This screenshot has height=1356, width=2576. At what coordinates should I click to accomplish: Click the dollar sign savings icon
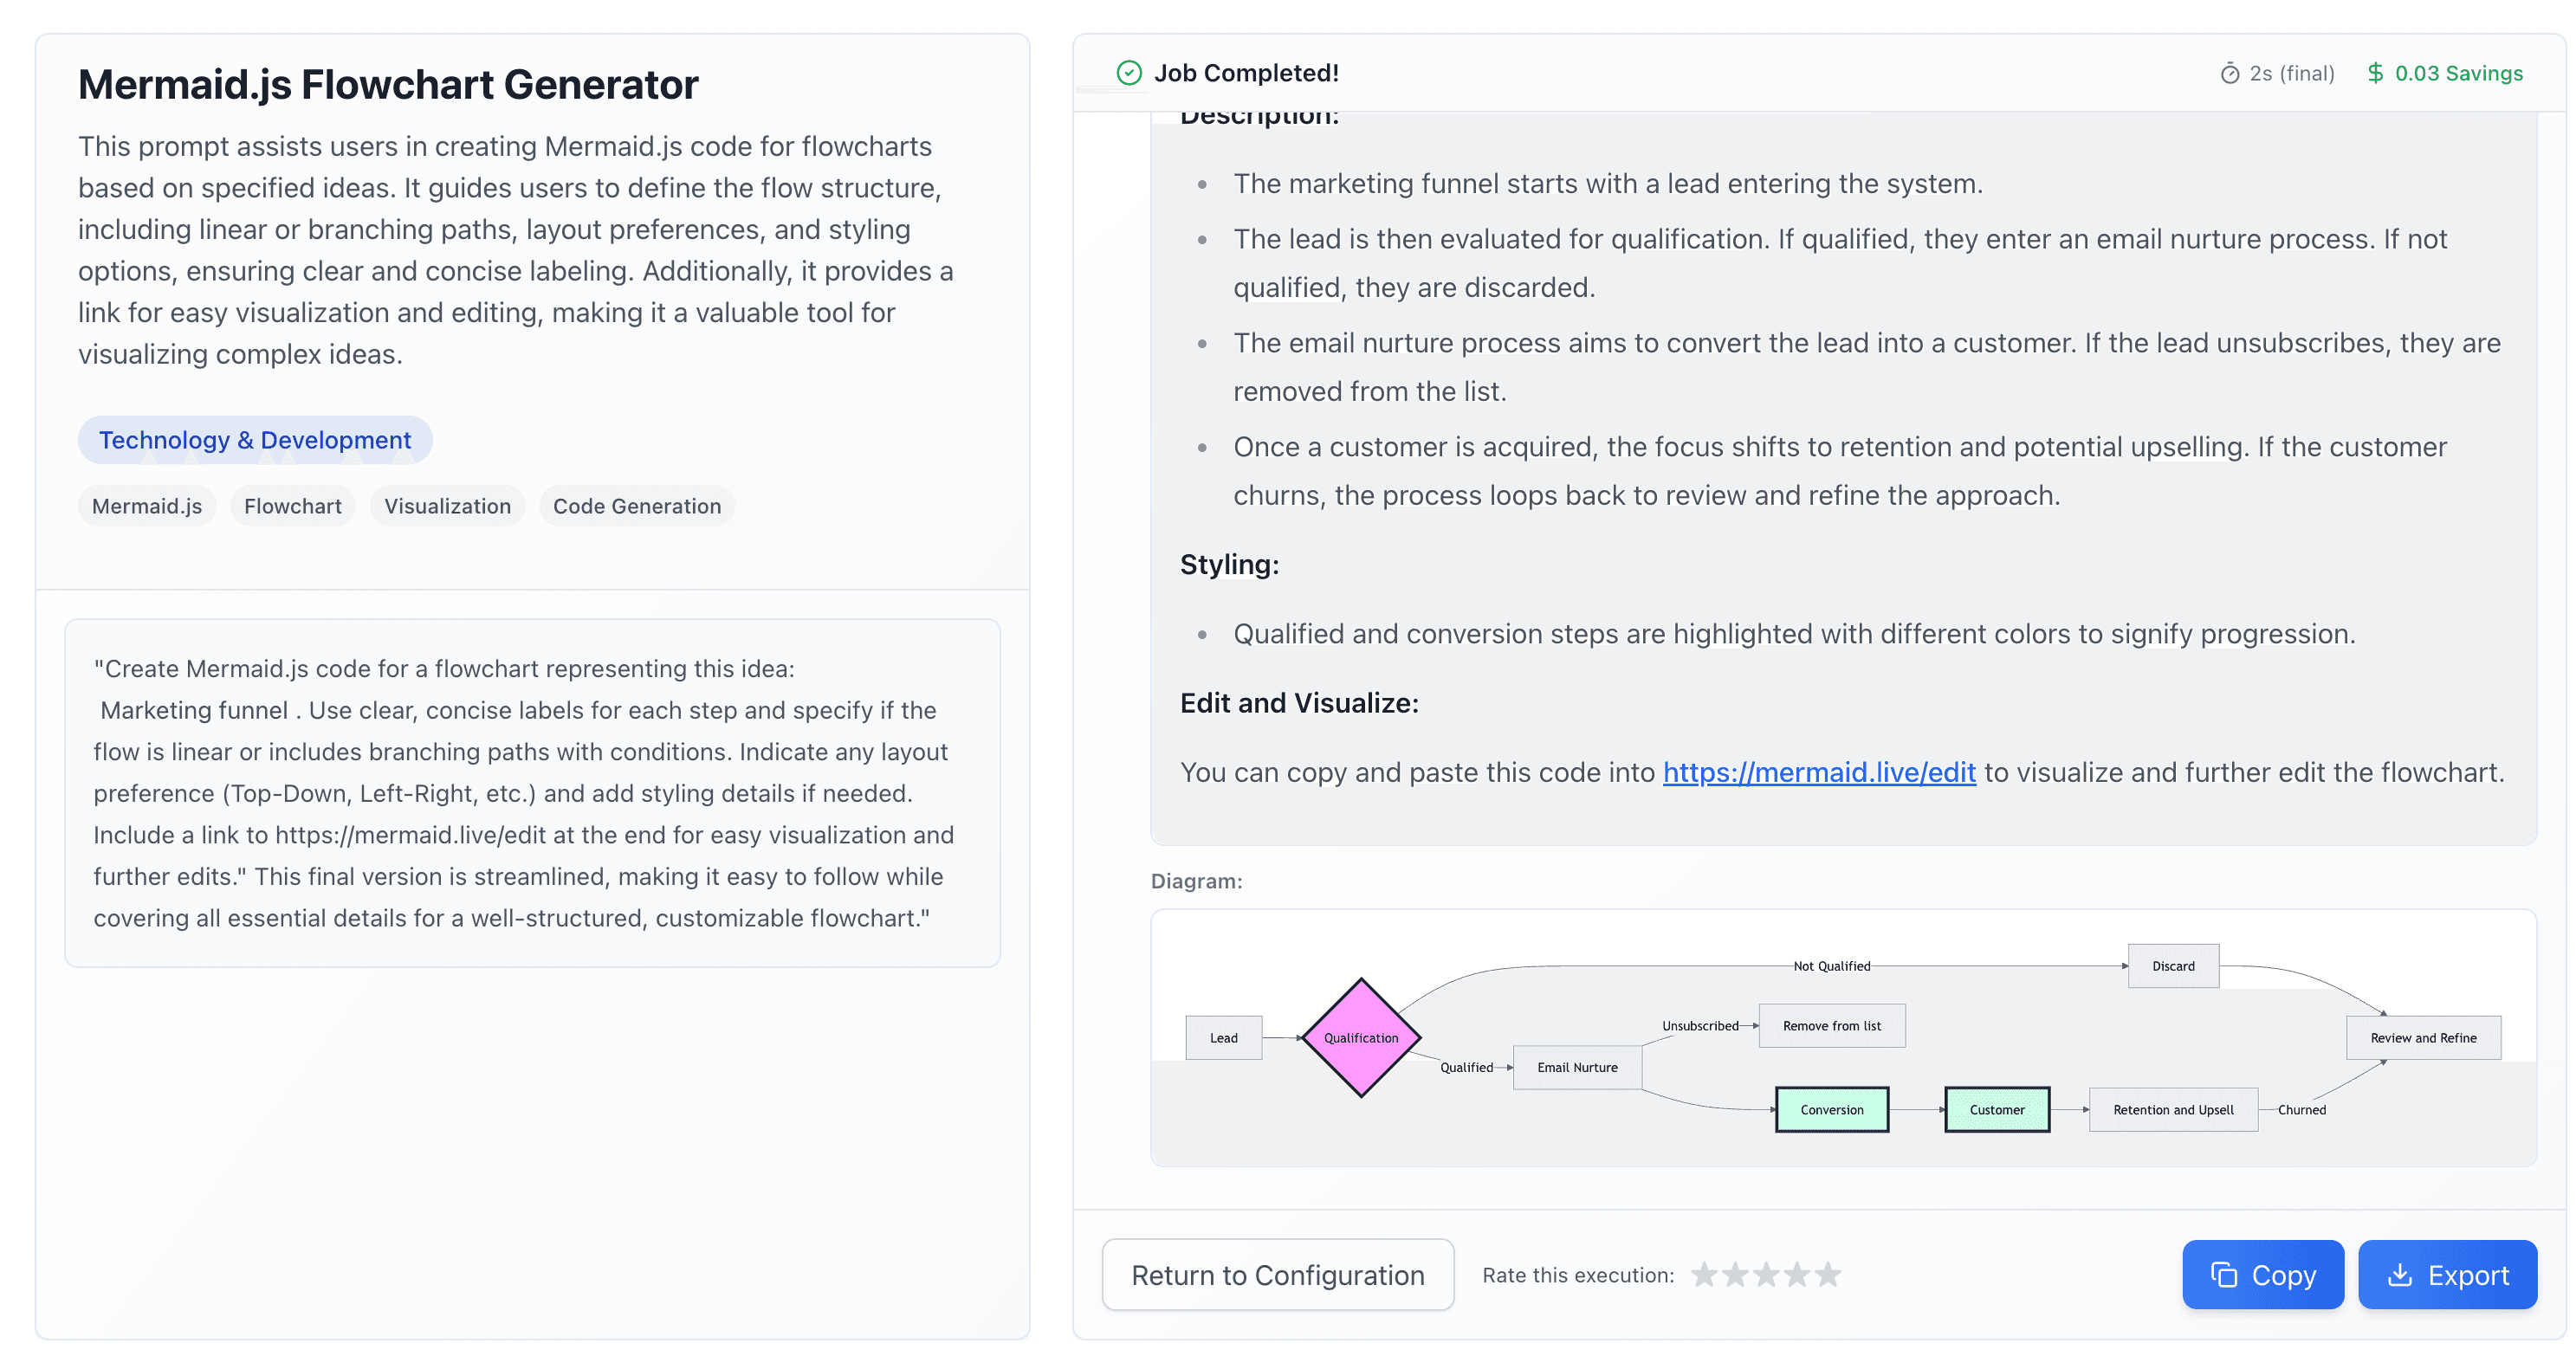click(x=2375, y=73)
